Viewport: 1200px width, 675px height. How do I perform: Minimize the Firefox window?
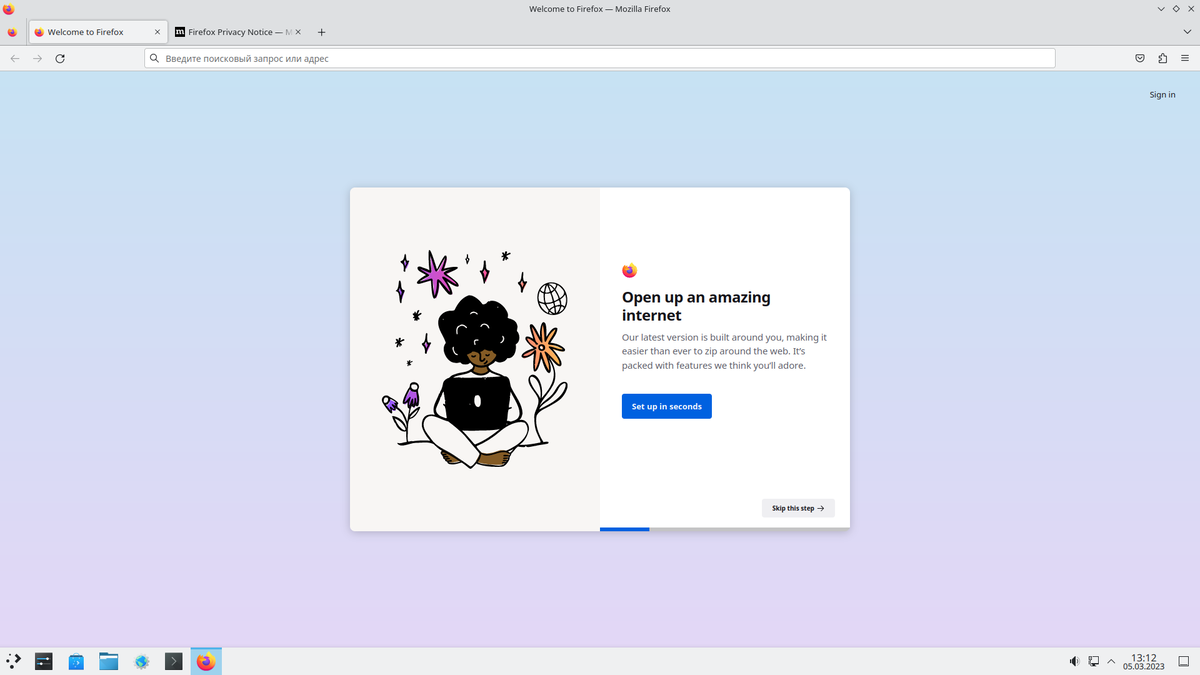coord(1160,9)
